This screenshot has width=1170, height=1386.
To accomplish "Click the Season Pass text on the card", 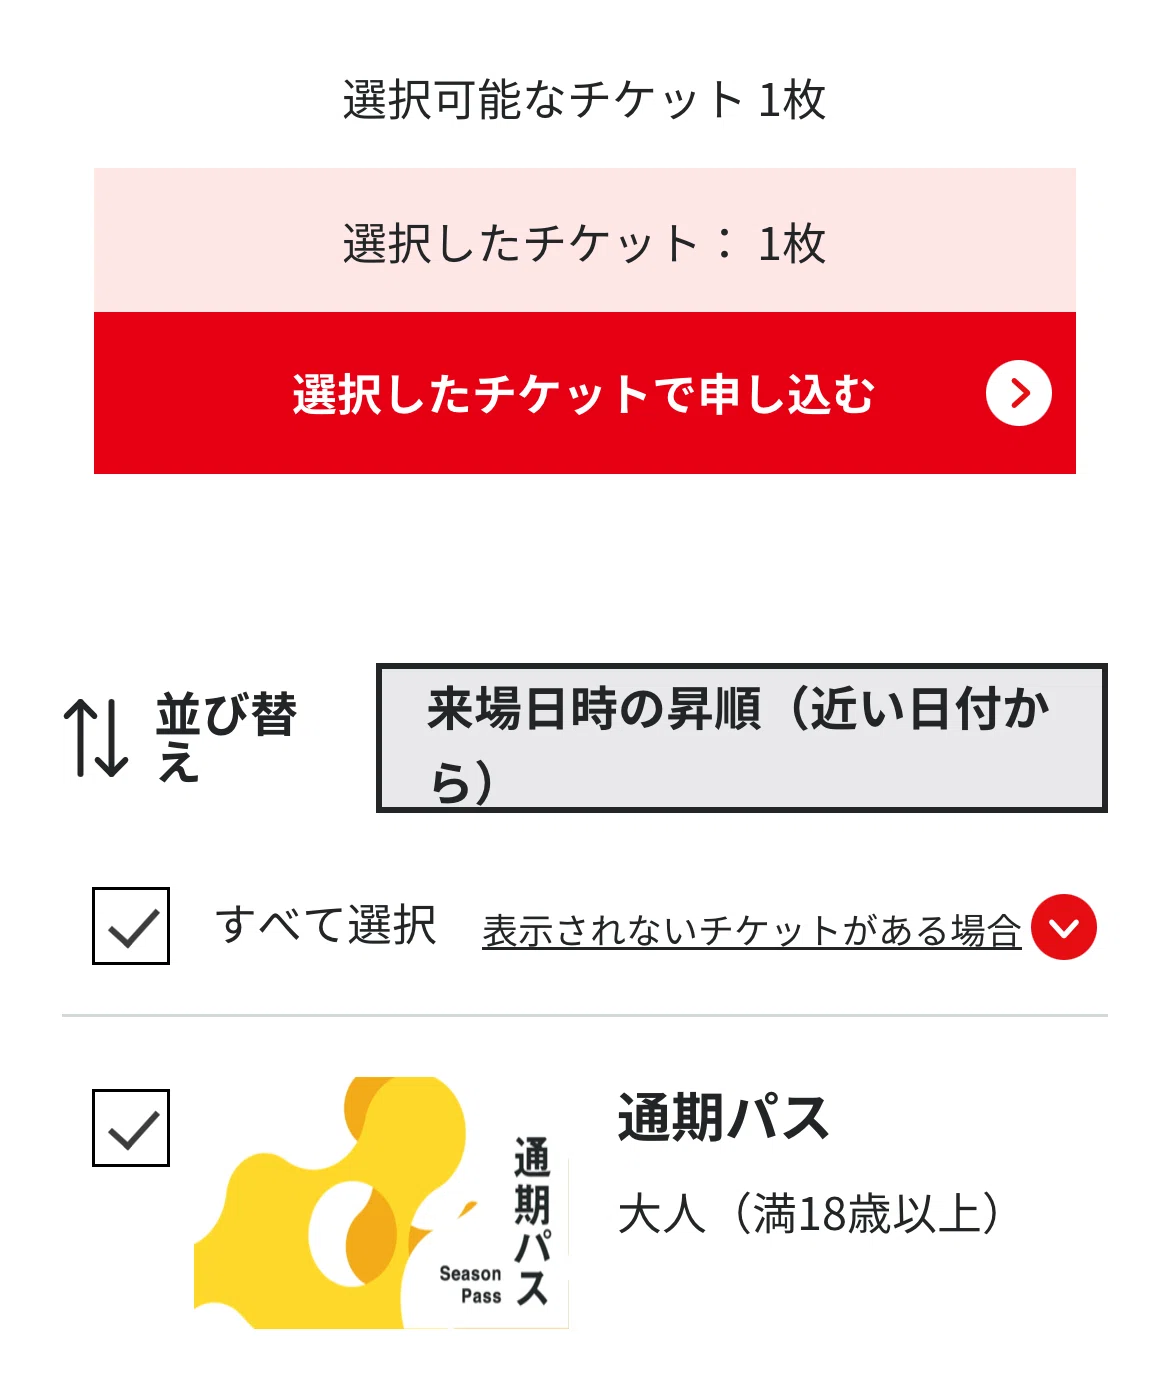I will (471, 1285).
